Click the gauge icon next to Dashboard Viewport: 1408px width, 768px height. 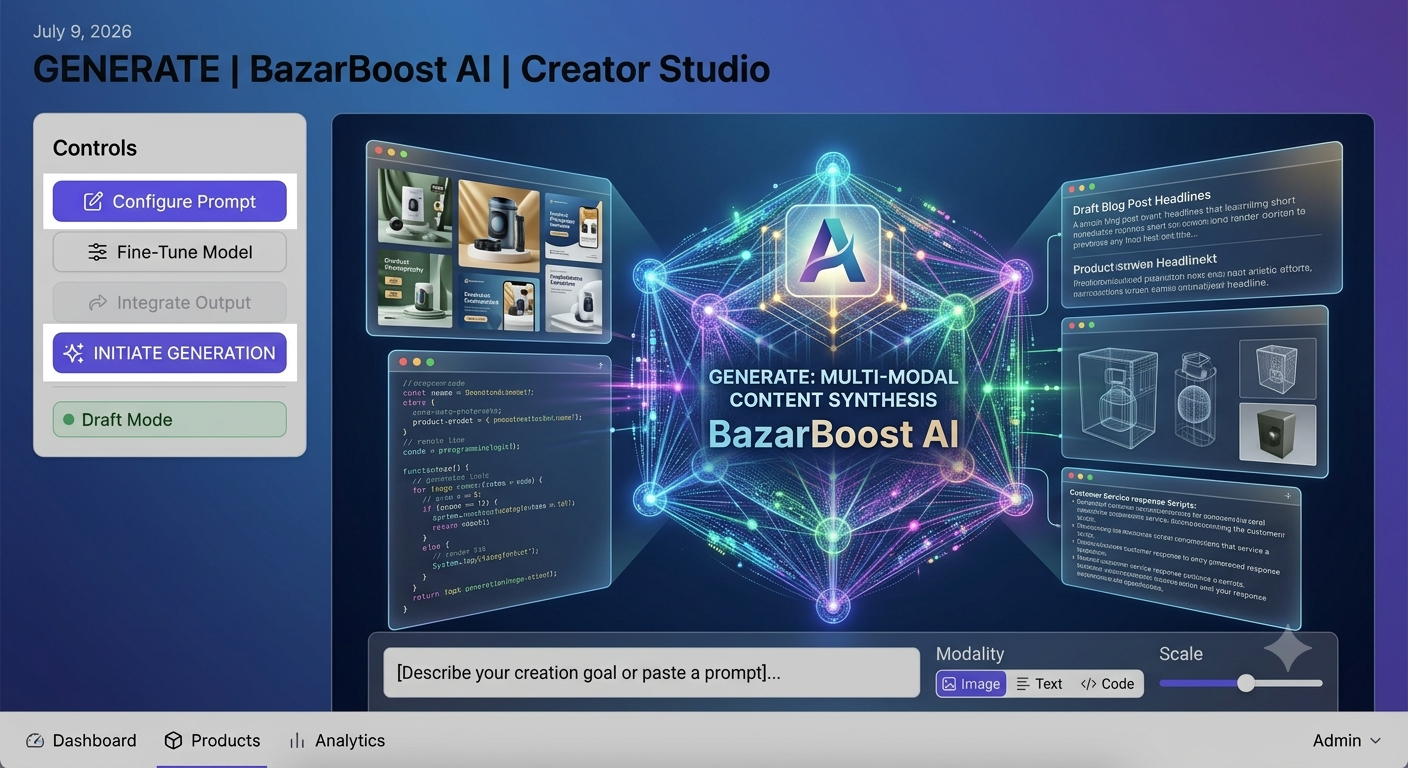point(35,740)
